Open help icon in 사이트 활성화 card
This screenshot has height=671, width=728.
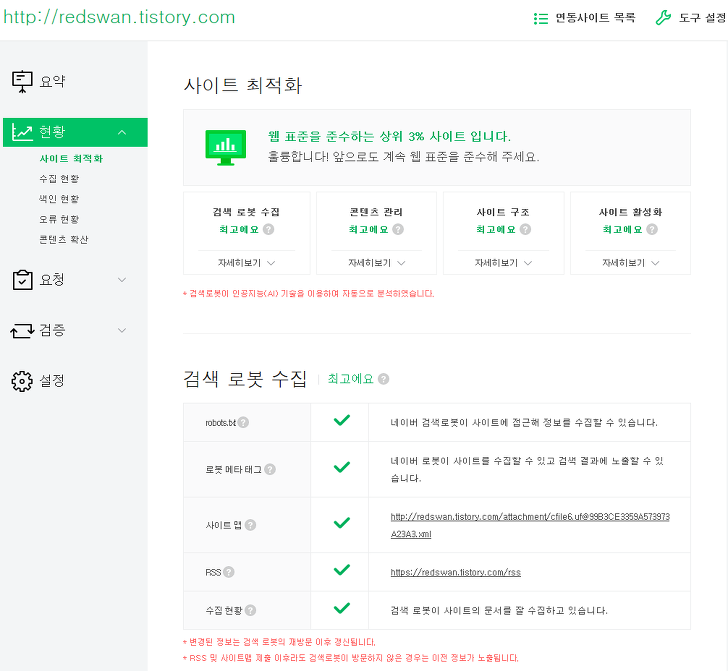pyautogui.click(x=652, y=229)
